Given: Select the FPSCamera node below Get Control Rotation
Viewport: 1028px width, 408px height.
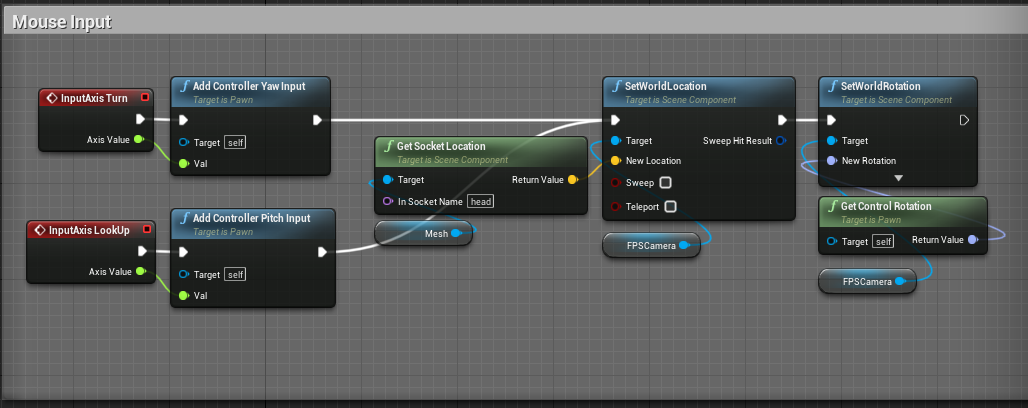Looking at the screenshot, I should click(x=866, y=282).
